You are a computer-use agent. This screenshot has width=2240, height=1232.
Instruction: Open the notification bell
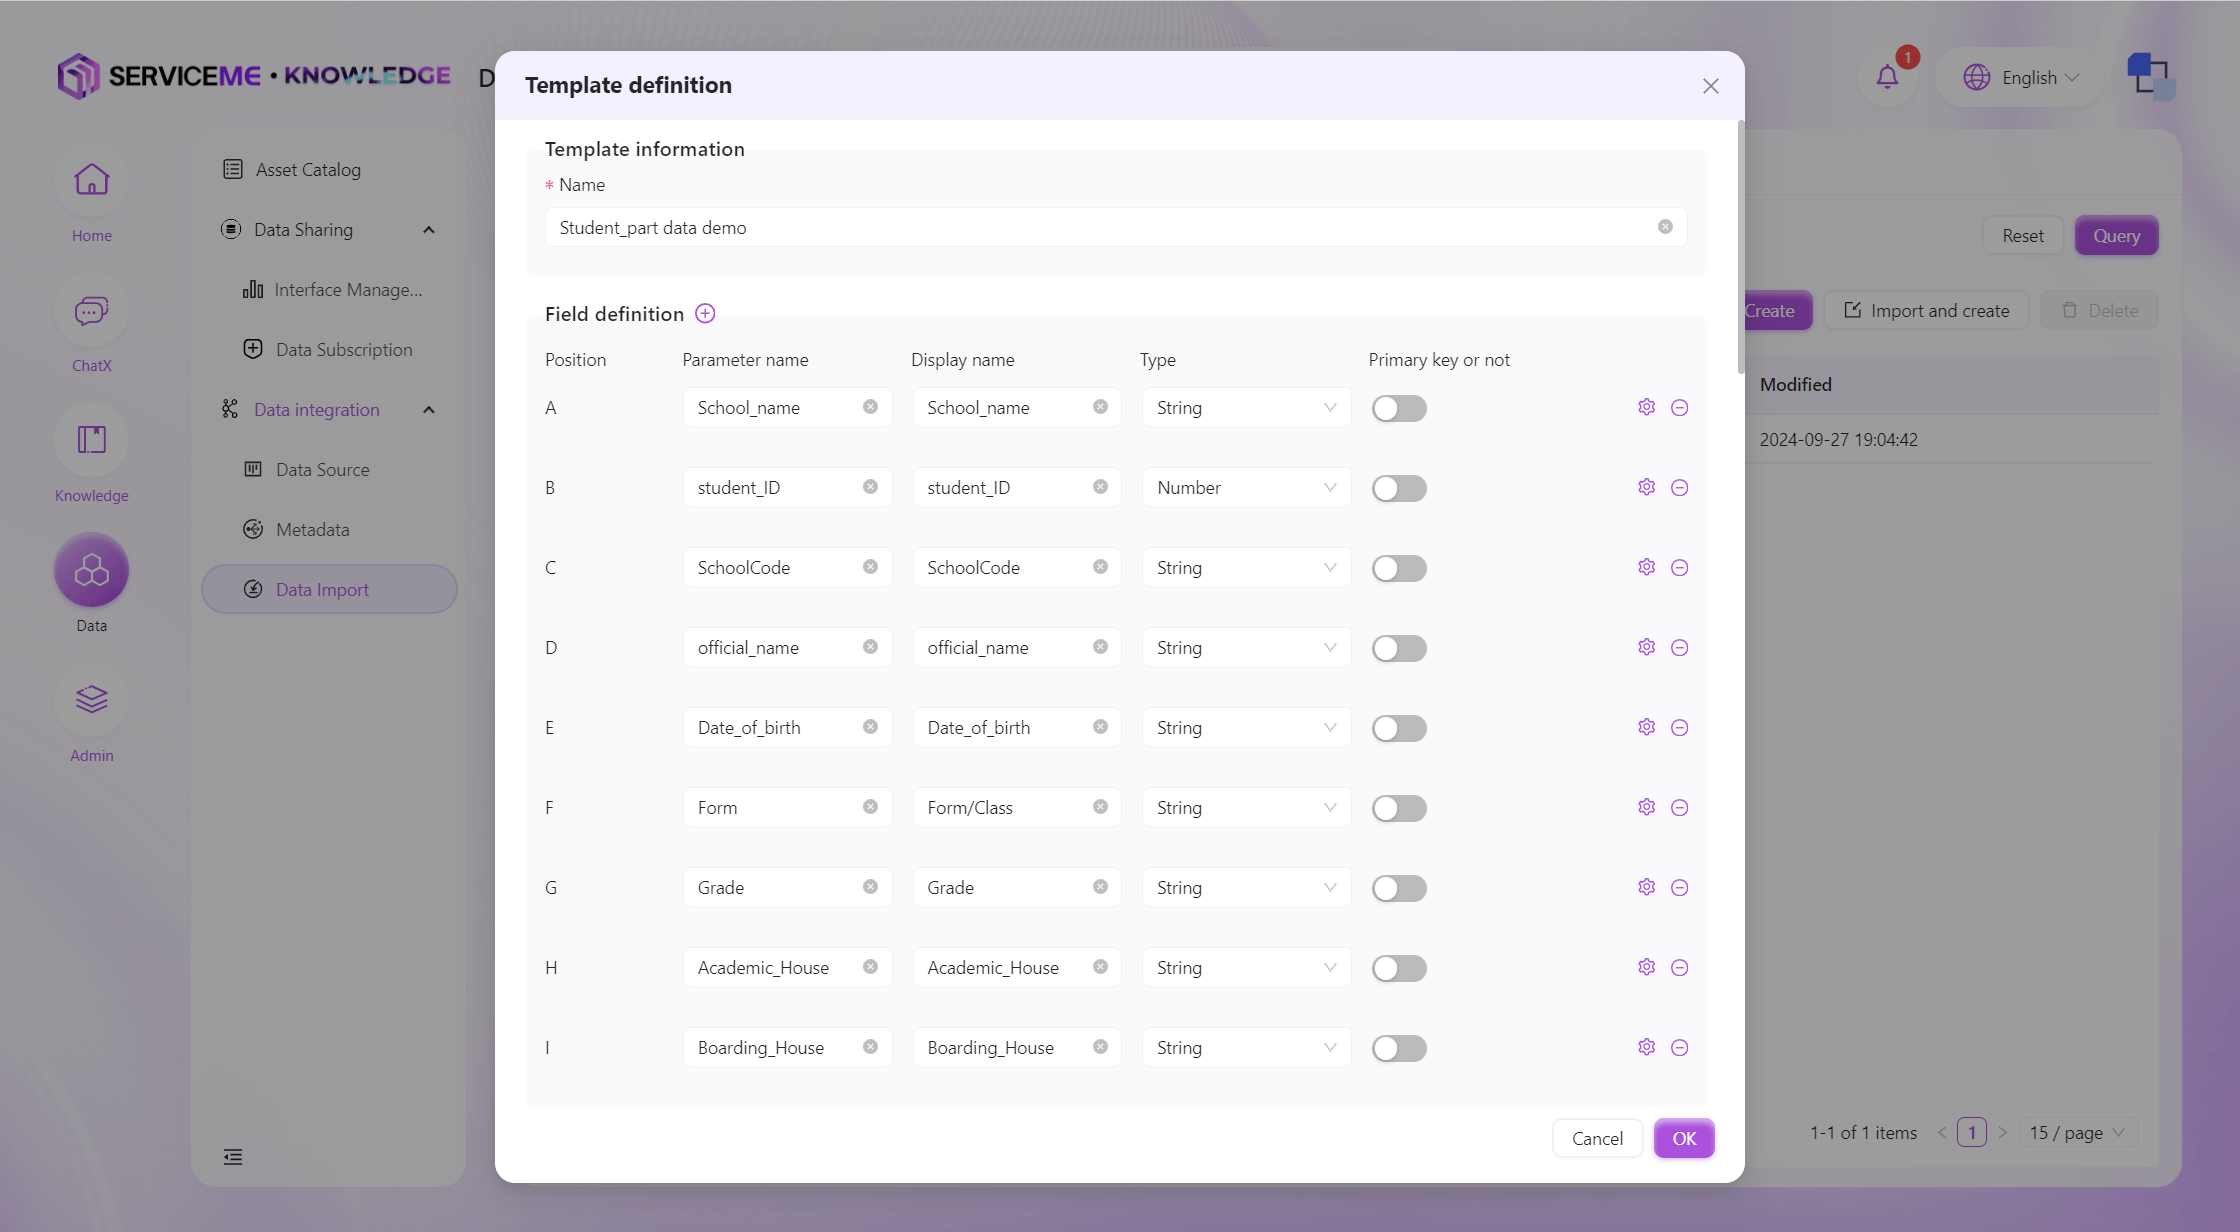coord(1887,77)
